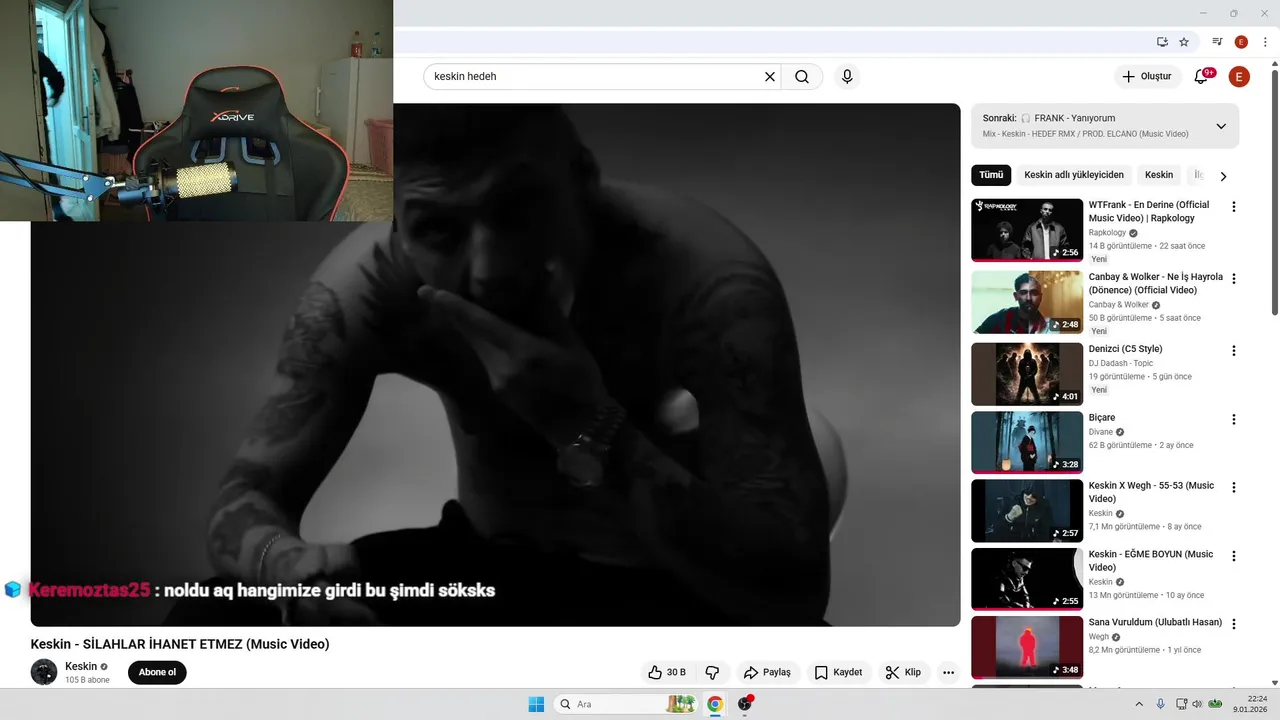
Task: Select the Keskin filter chip
Action: [1159, 175]
